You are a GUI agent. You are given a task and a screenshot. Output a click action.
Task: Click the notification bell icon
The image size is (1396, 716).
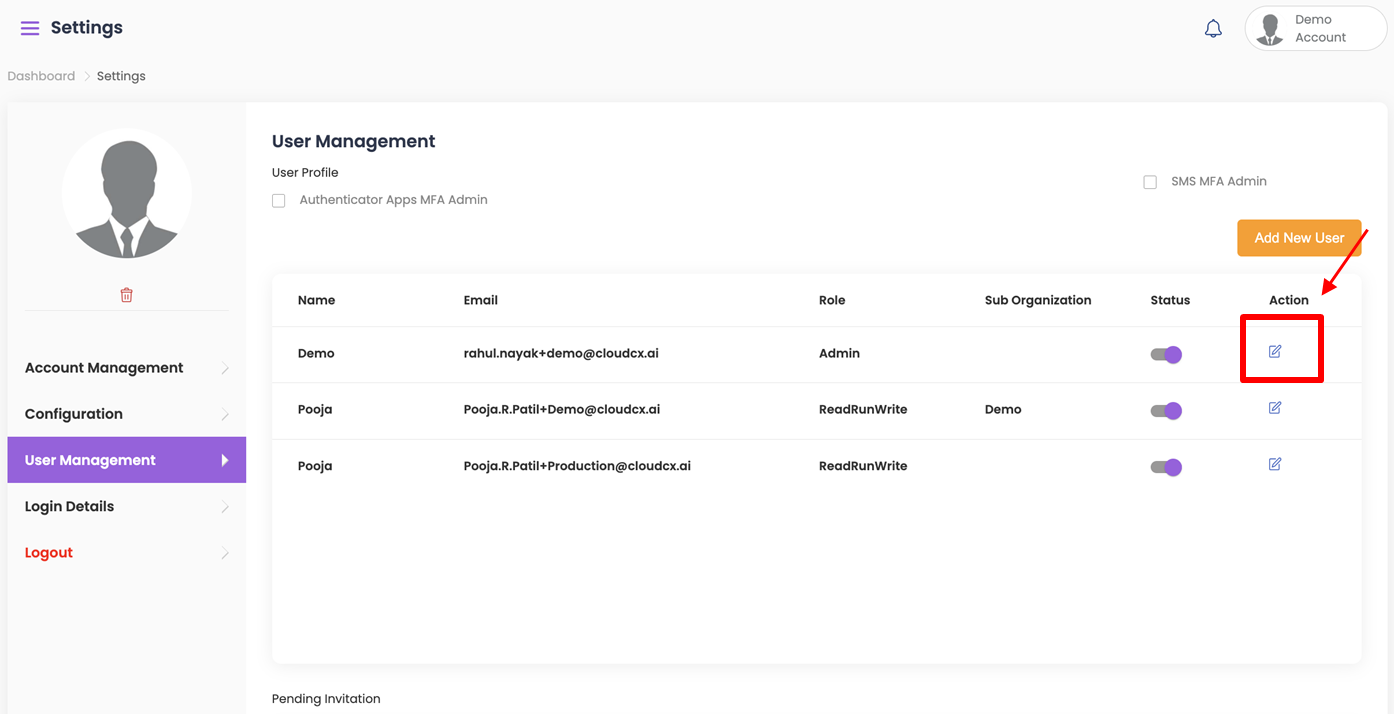coord(1213,29)
